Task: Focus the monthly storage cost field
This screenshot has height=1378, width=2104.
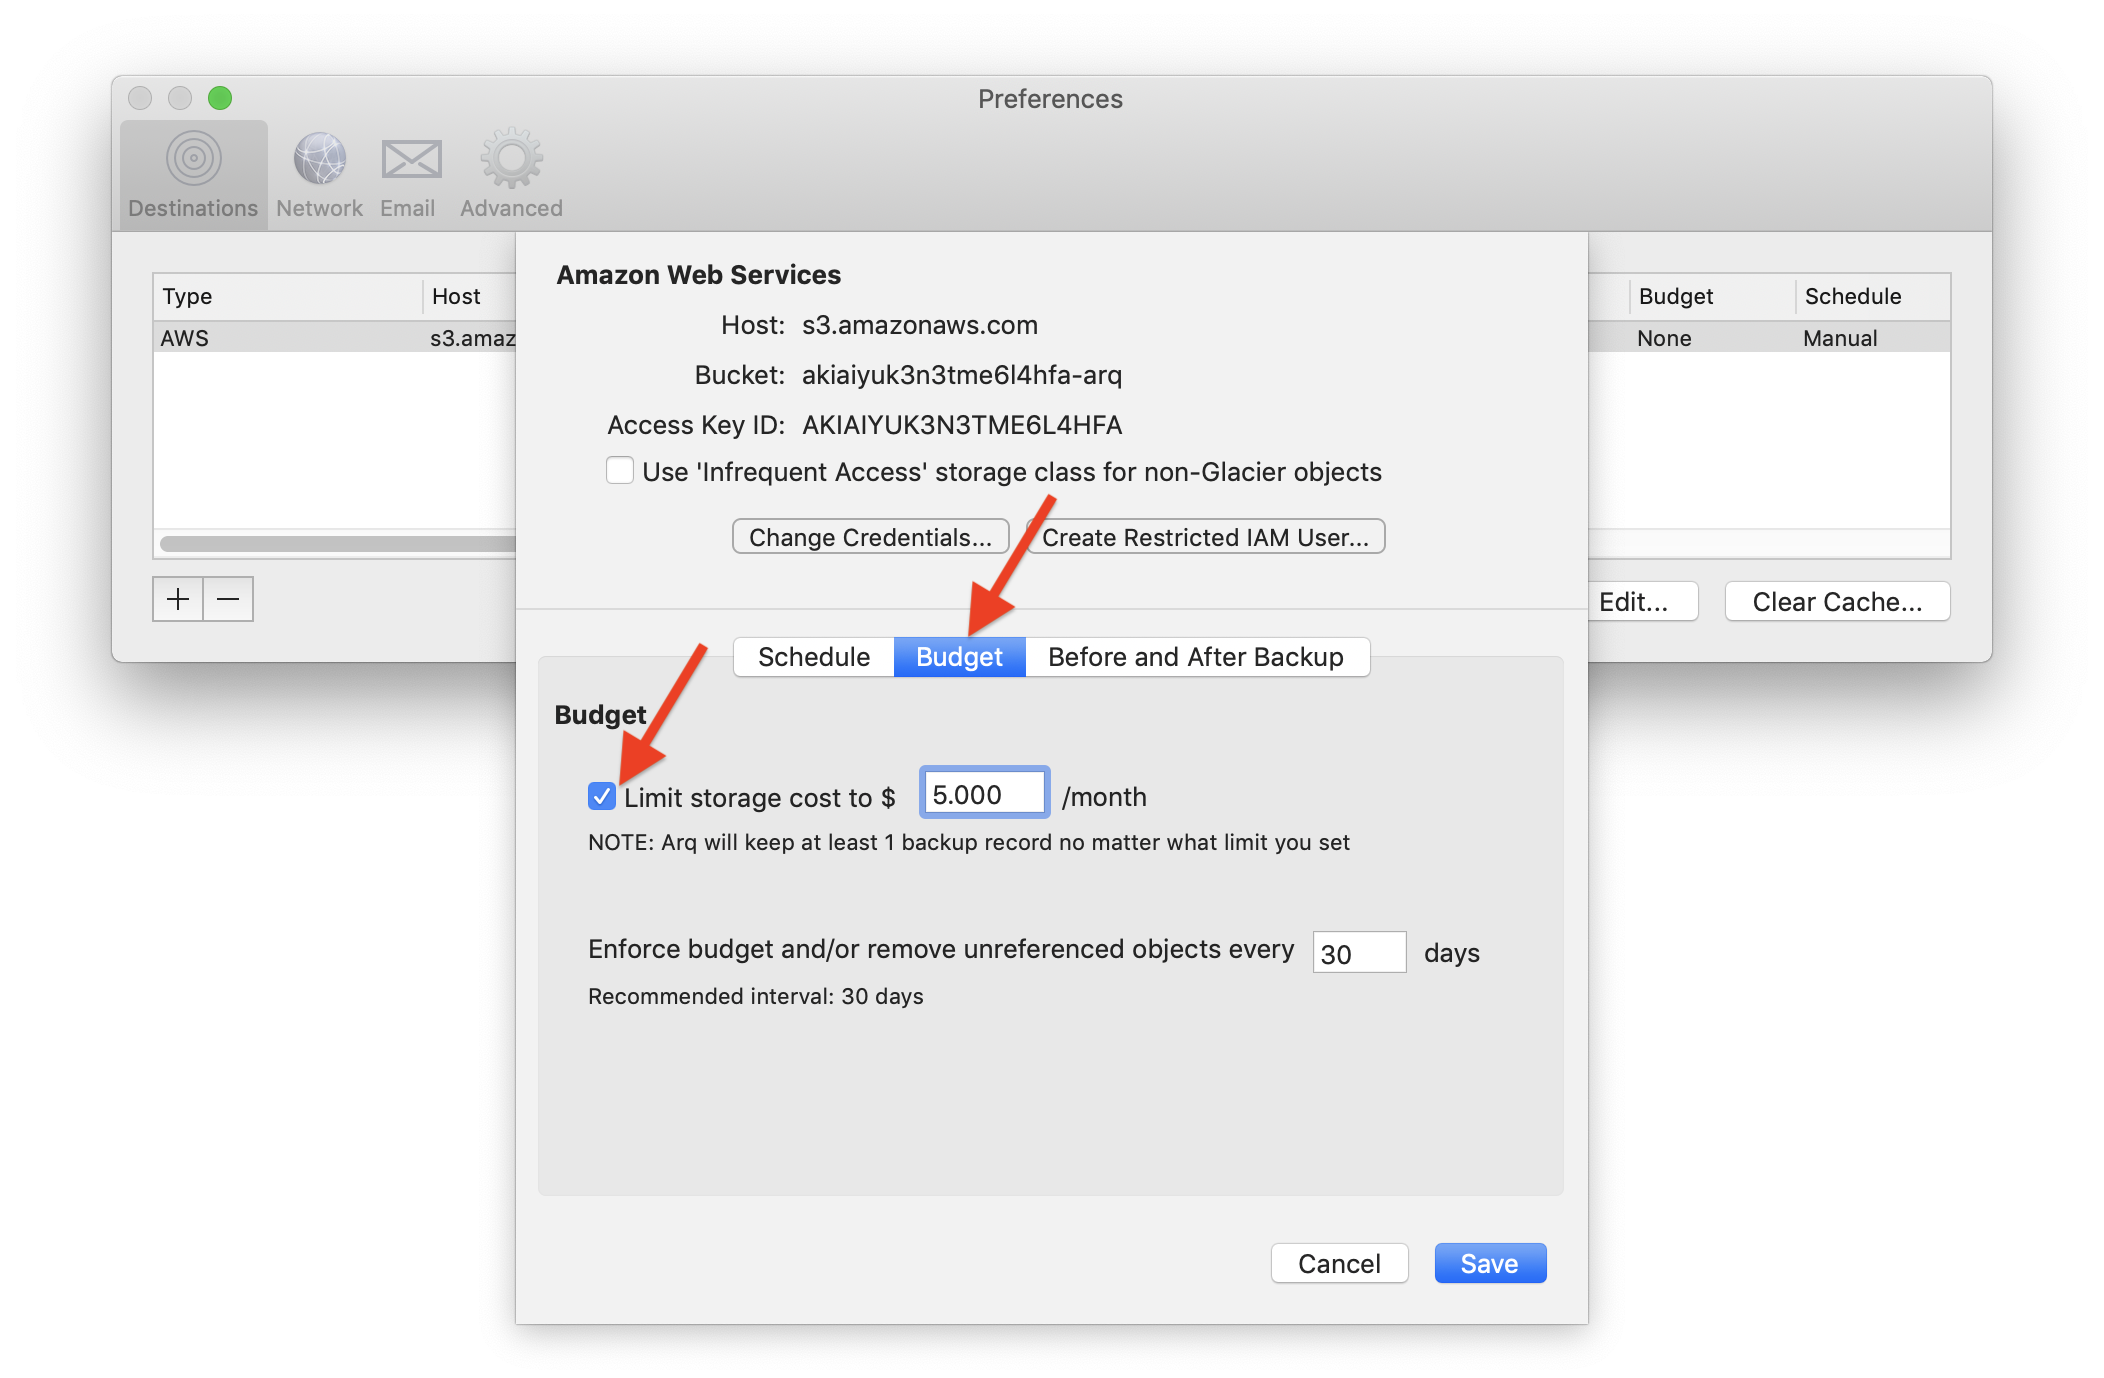Action: tap(984, 794)
